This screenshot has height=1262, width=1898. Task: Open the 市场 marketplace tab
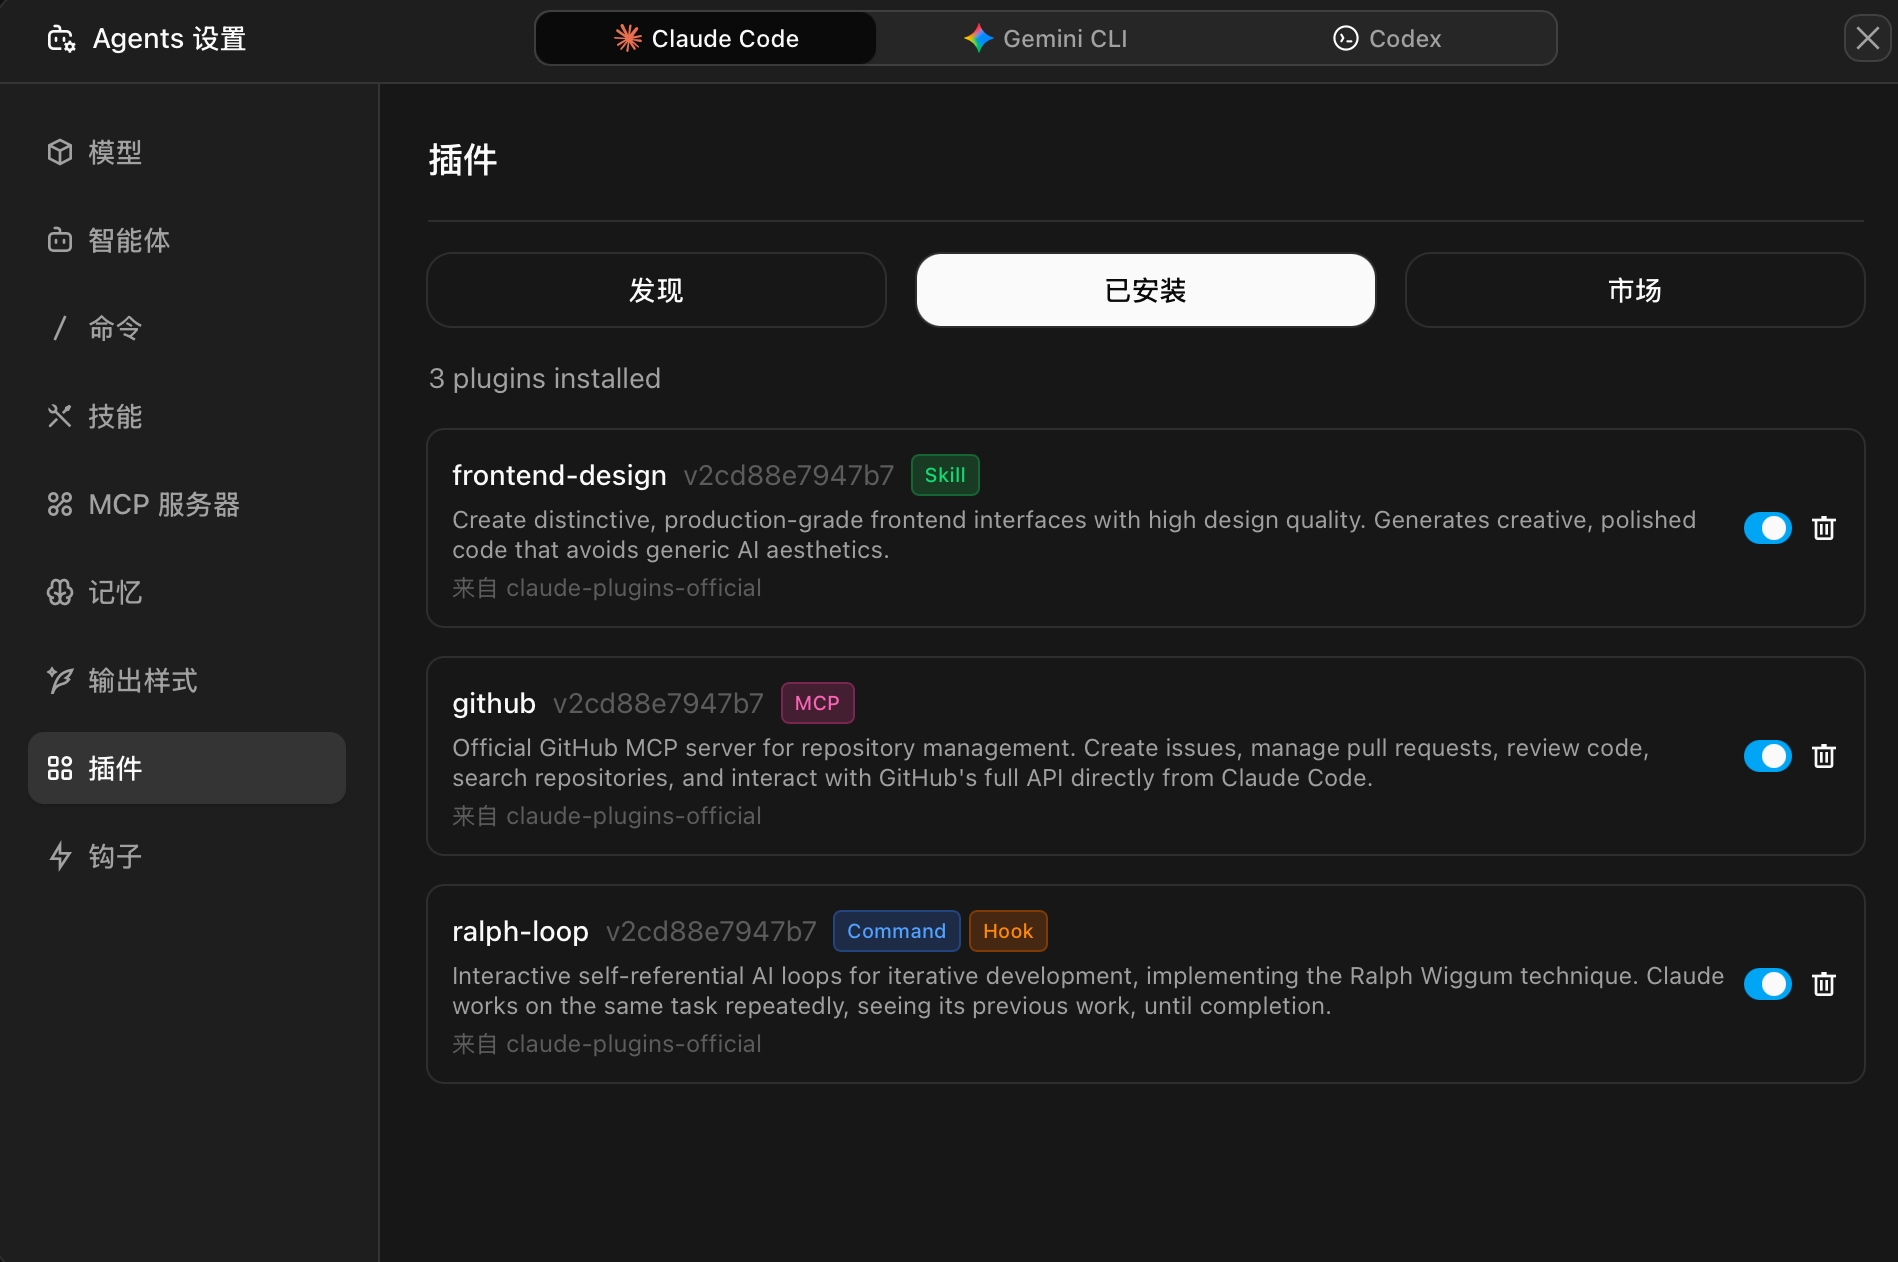click(1634, 290)
